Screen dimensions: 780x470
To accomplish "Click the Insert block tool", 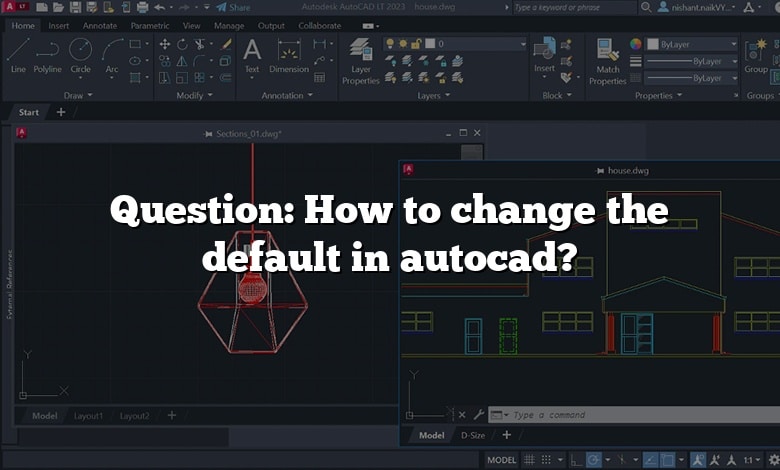I will (544, 55).
